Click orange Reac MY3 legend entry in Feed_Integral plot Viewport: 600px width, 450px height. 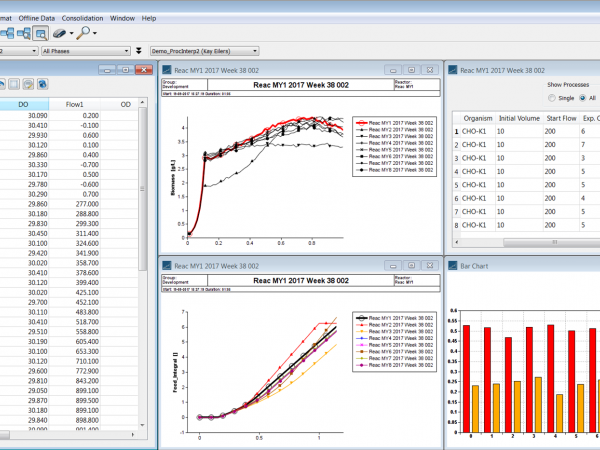pos(395,331)
